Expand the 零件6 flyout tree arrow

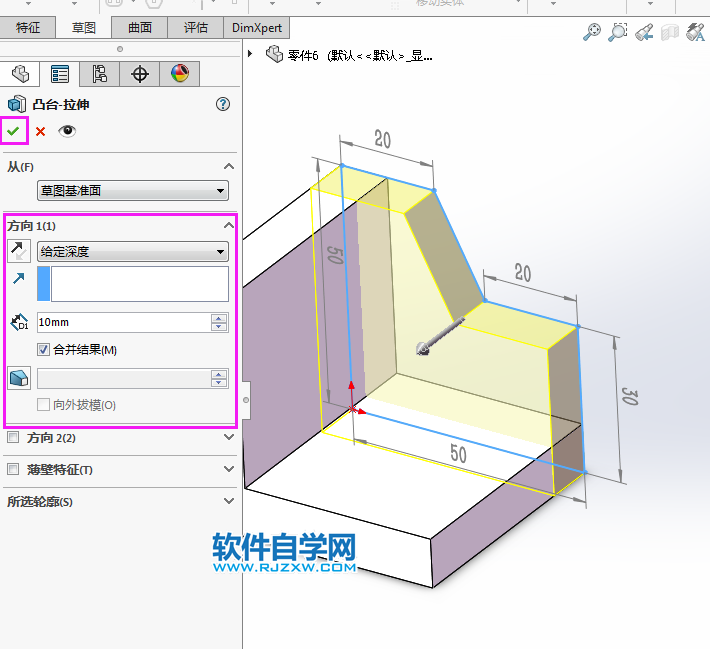tap(249, 53)
